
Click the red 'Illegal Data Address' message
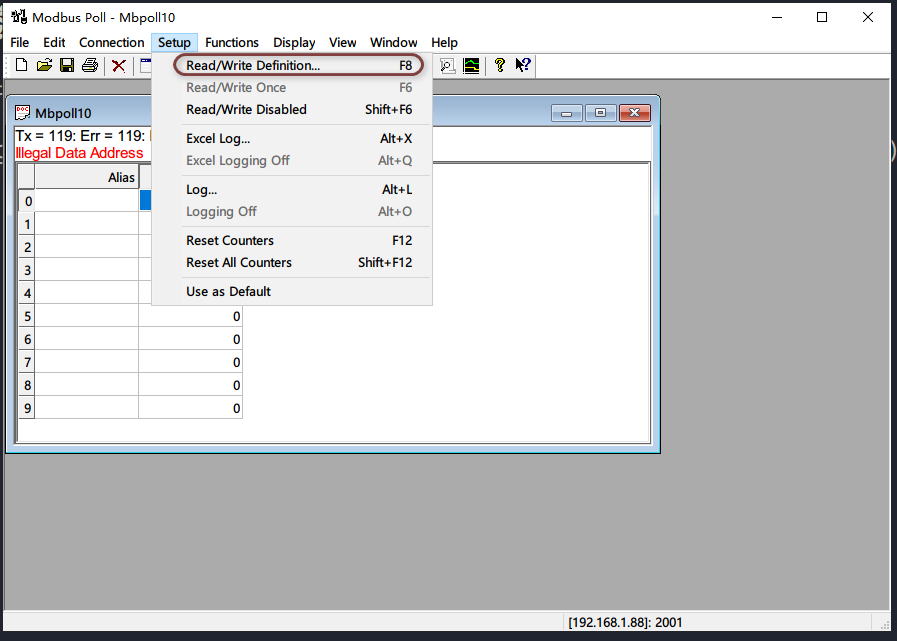point(79,153)
